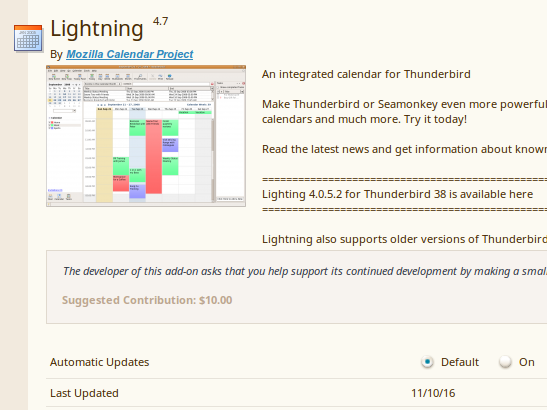Screen dimensions: 547x410
Task: Click the Lightning add-on title
Action: [97, 29]
